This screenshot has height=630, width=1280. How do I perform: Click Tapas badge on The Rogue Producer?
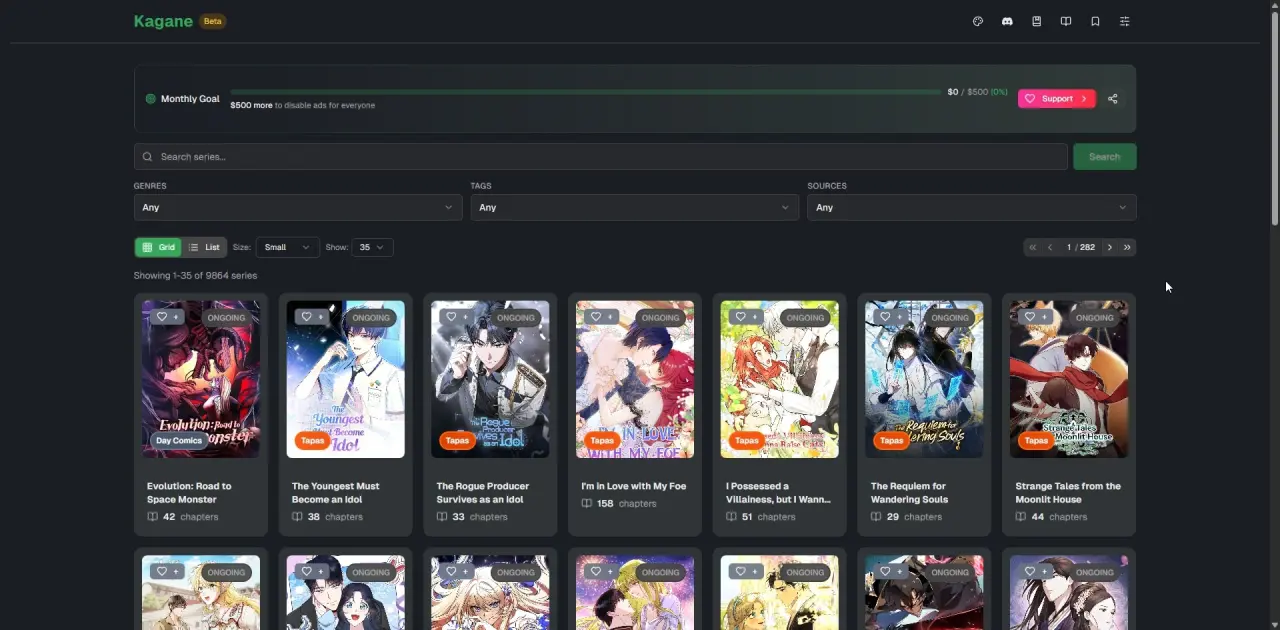click(457, 440)
